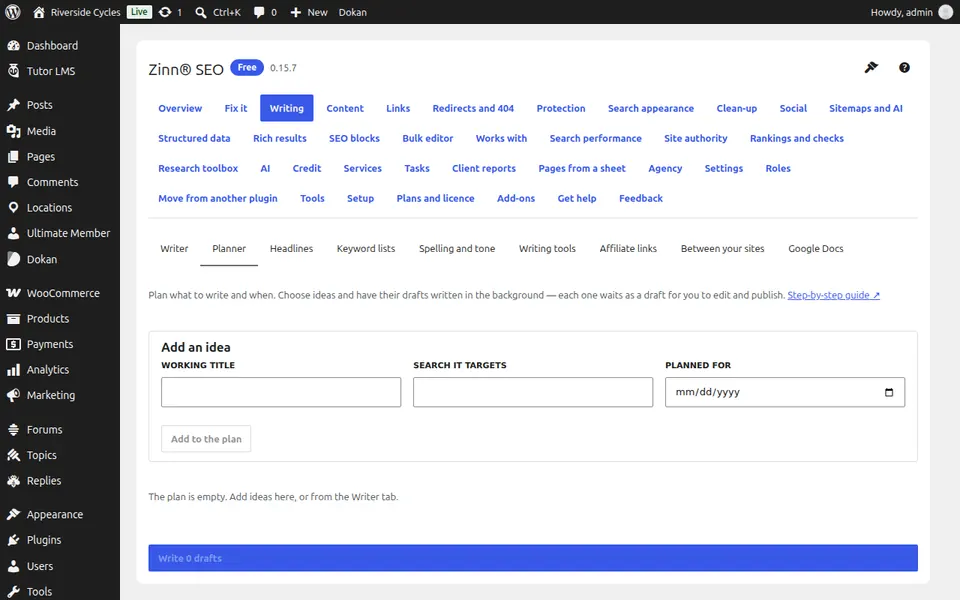Image resolution: width=960 pixels, height=600 pixels.
Task: Click the Add to the plan button
Action: pos(206,439)
